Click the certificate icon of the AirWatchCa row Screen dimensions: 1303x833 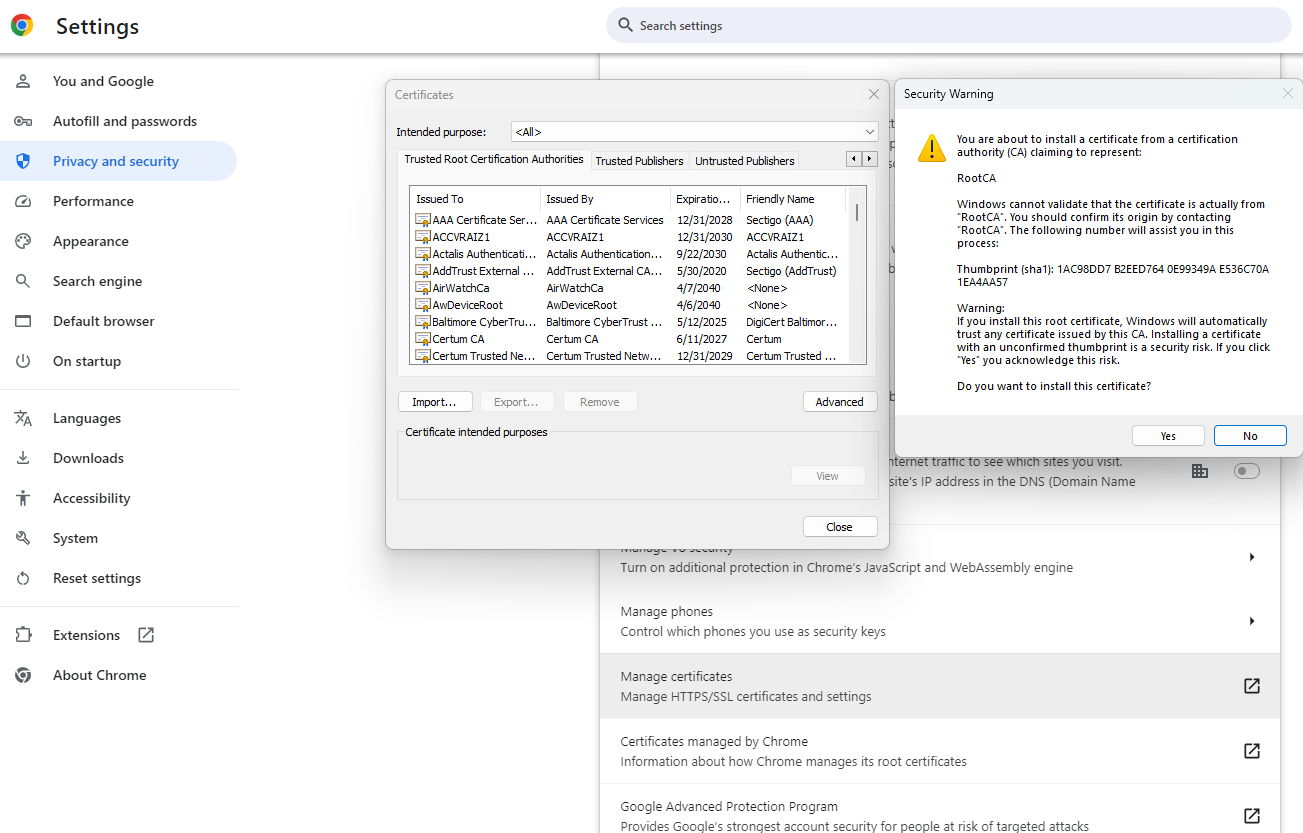point(423,288)
